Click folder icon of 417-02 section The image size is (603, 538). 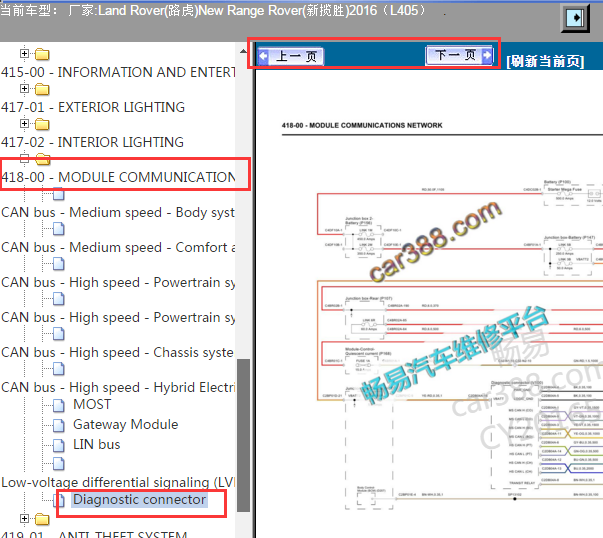click(x=42, y=124)
